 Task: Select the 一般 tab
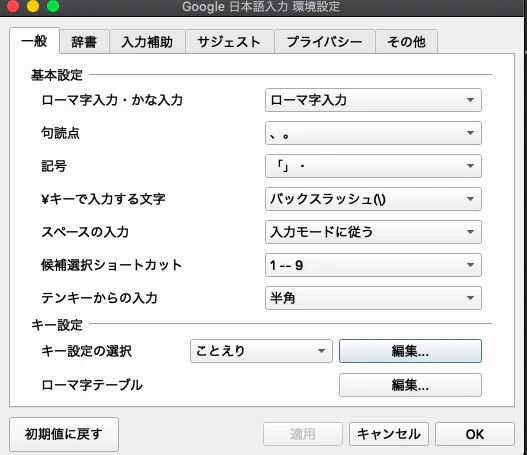(35, 41)
